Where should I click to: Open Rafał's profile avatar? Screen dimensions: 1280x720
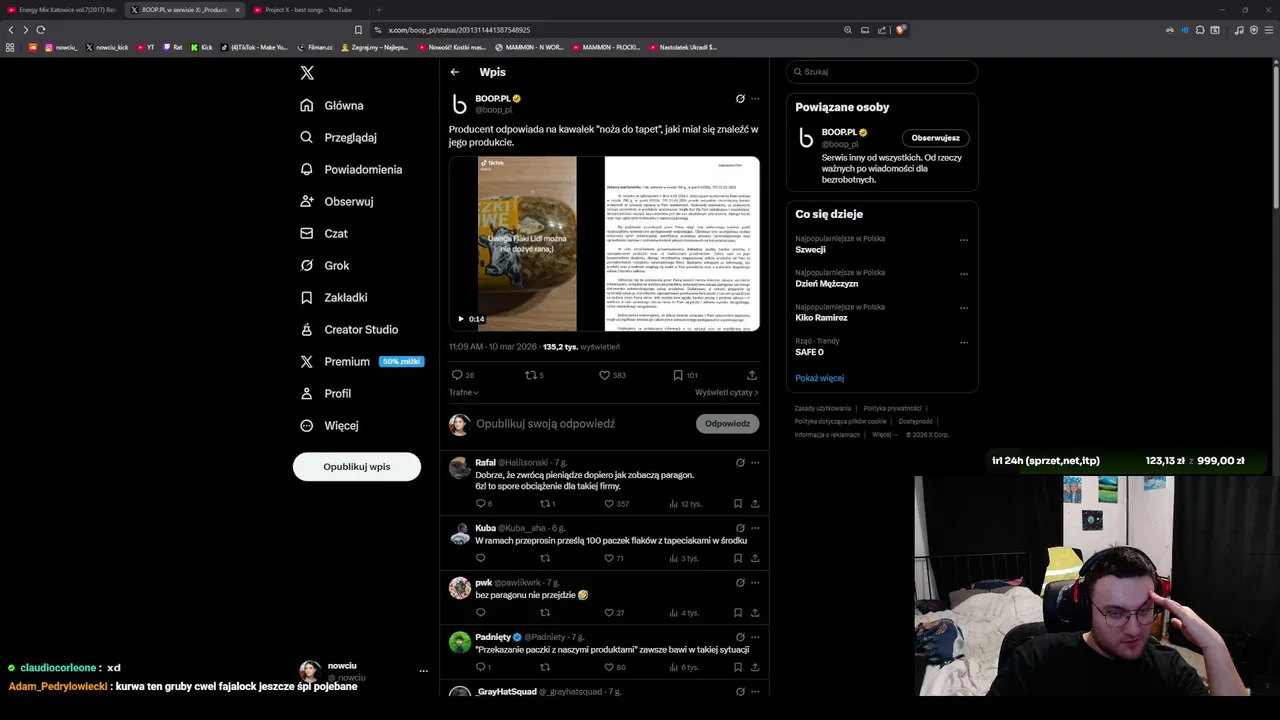pyautogui.click(x=460, y=468)
